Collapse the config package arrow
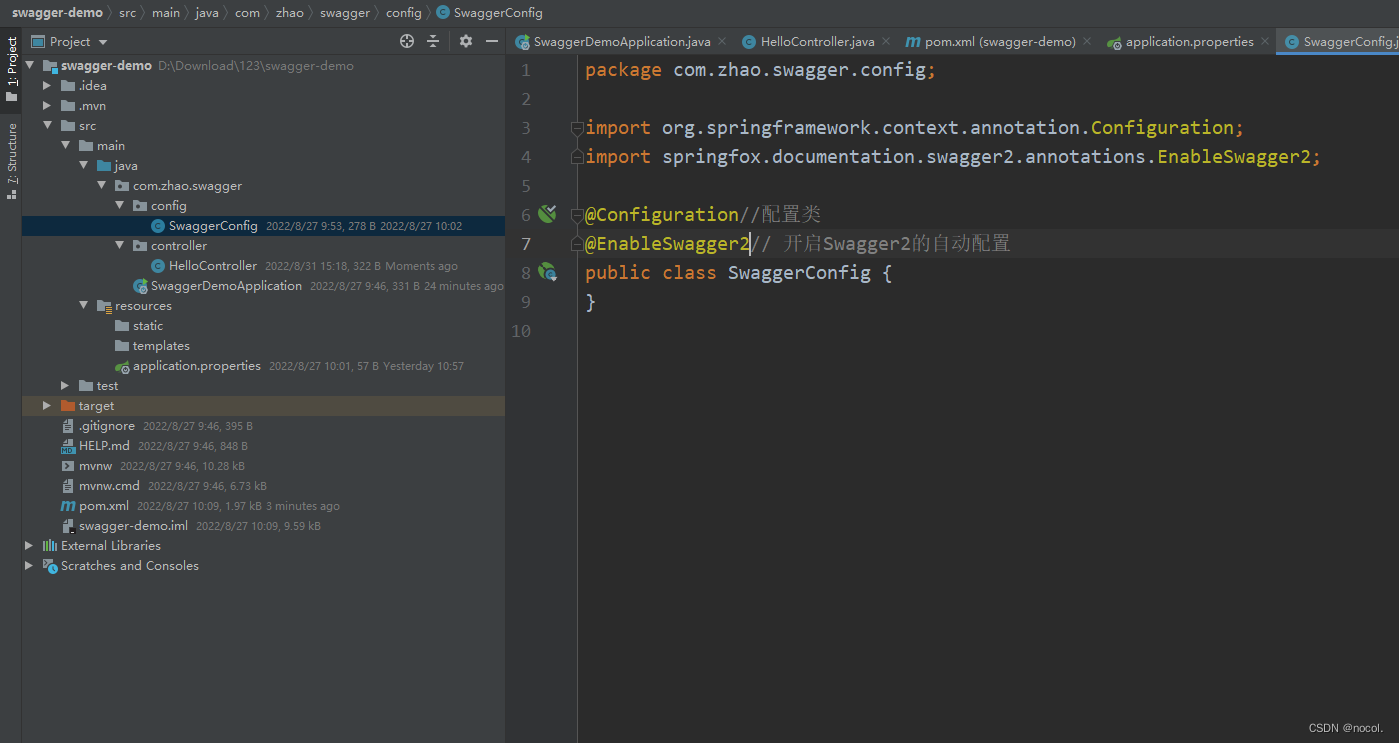The image size is (1399, 743). click(119, 206)
